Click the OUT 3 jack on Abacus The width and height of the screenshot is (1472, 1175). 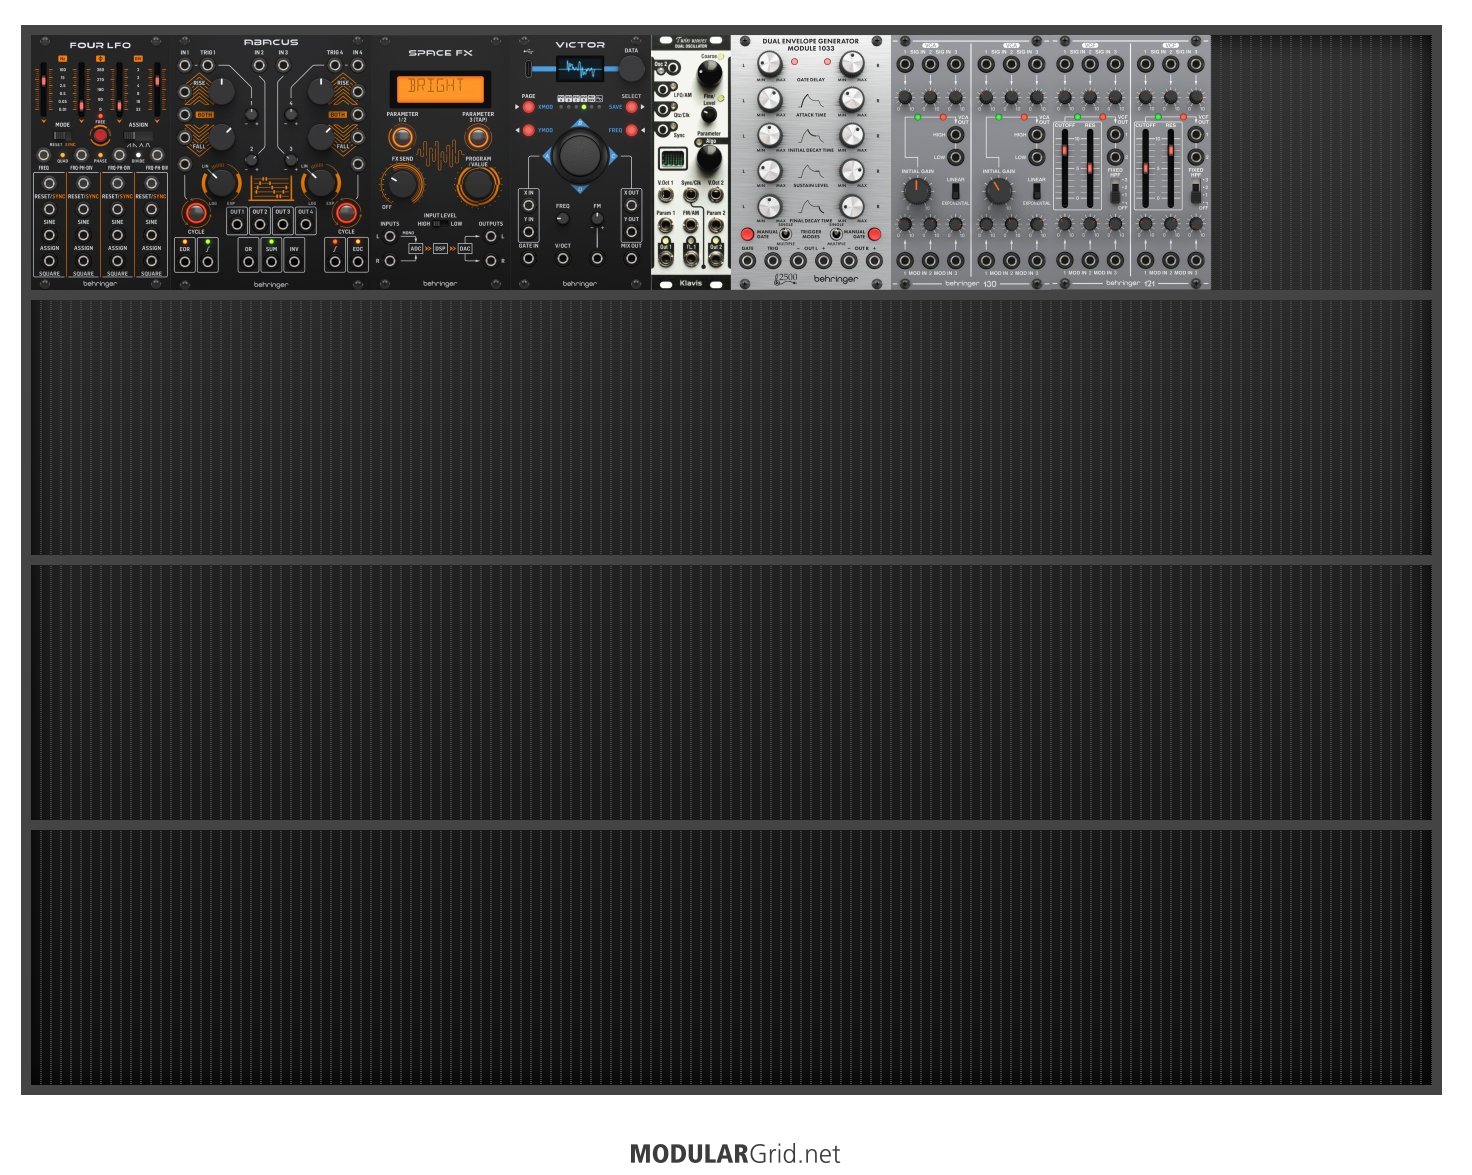click(x=282, y=224)
